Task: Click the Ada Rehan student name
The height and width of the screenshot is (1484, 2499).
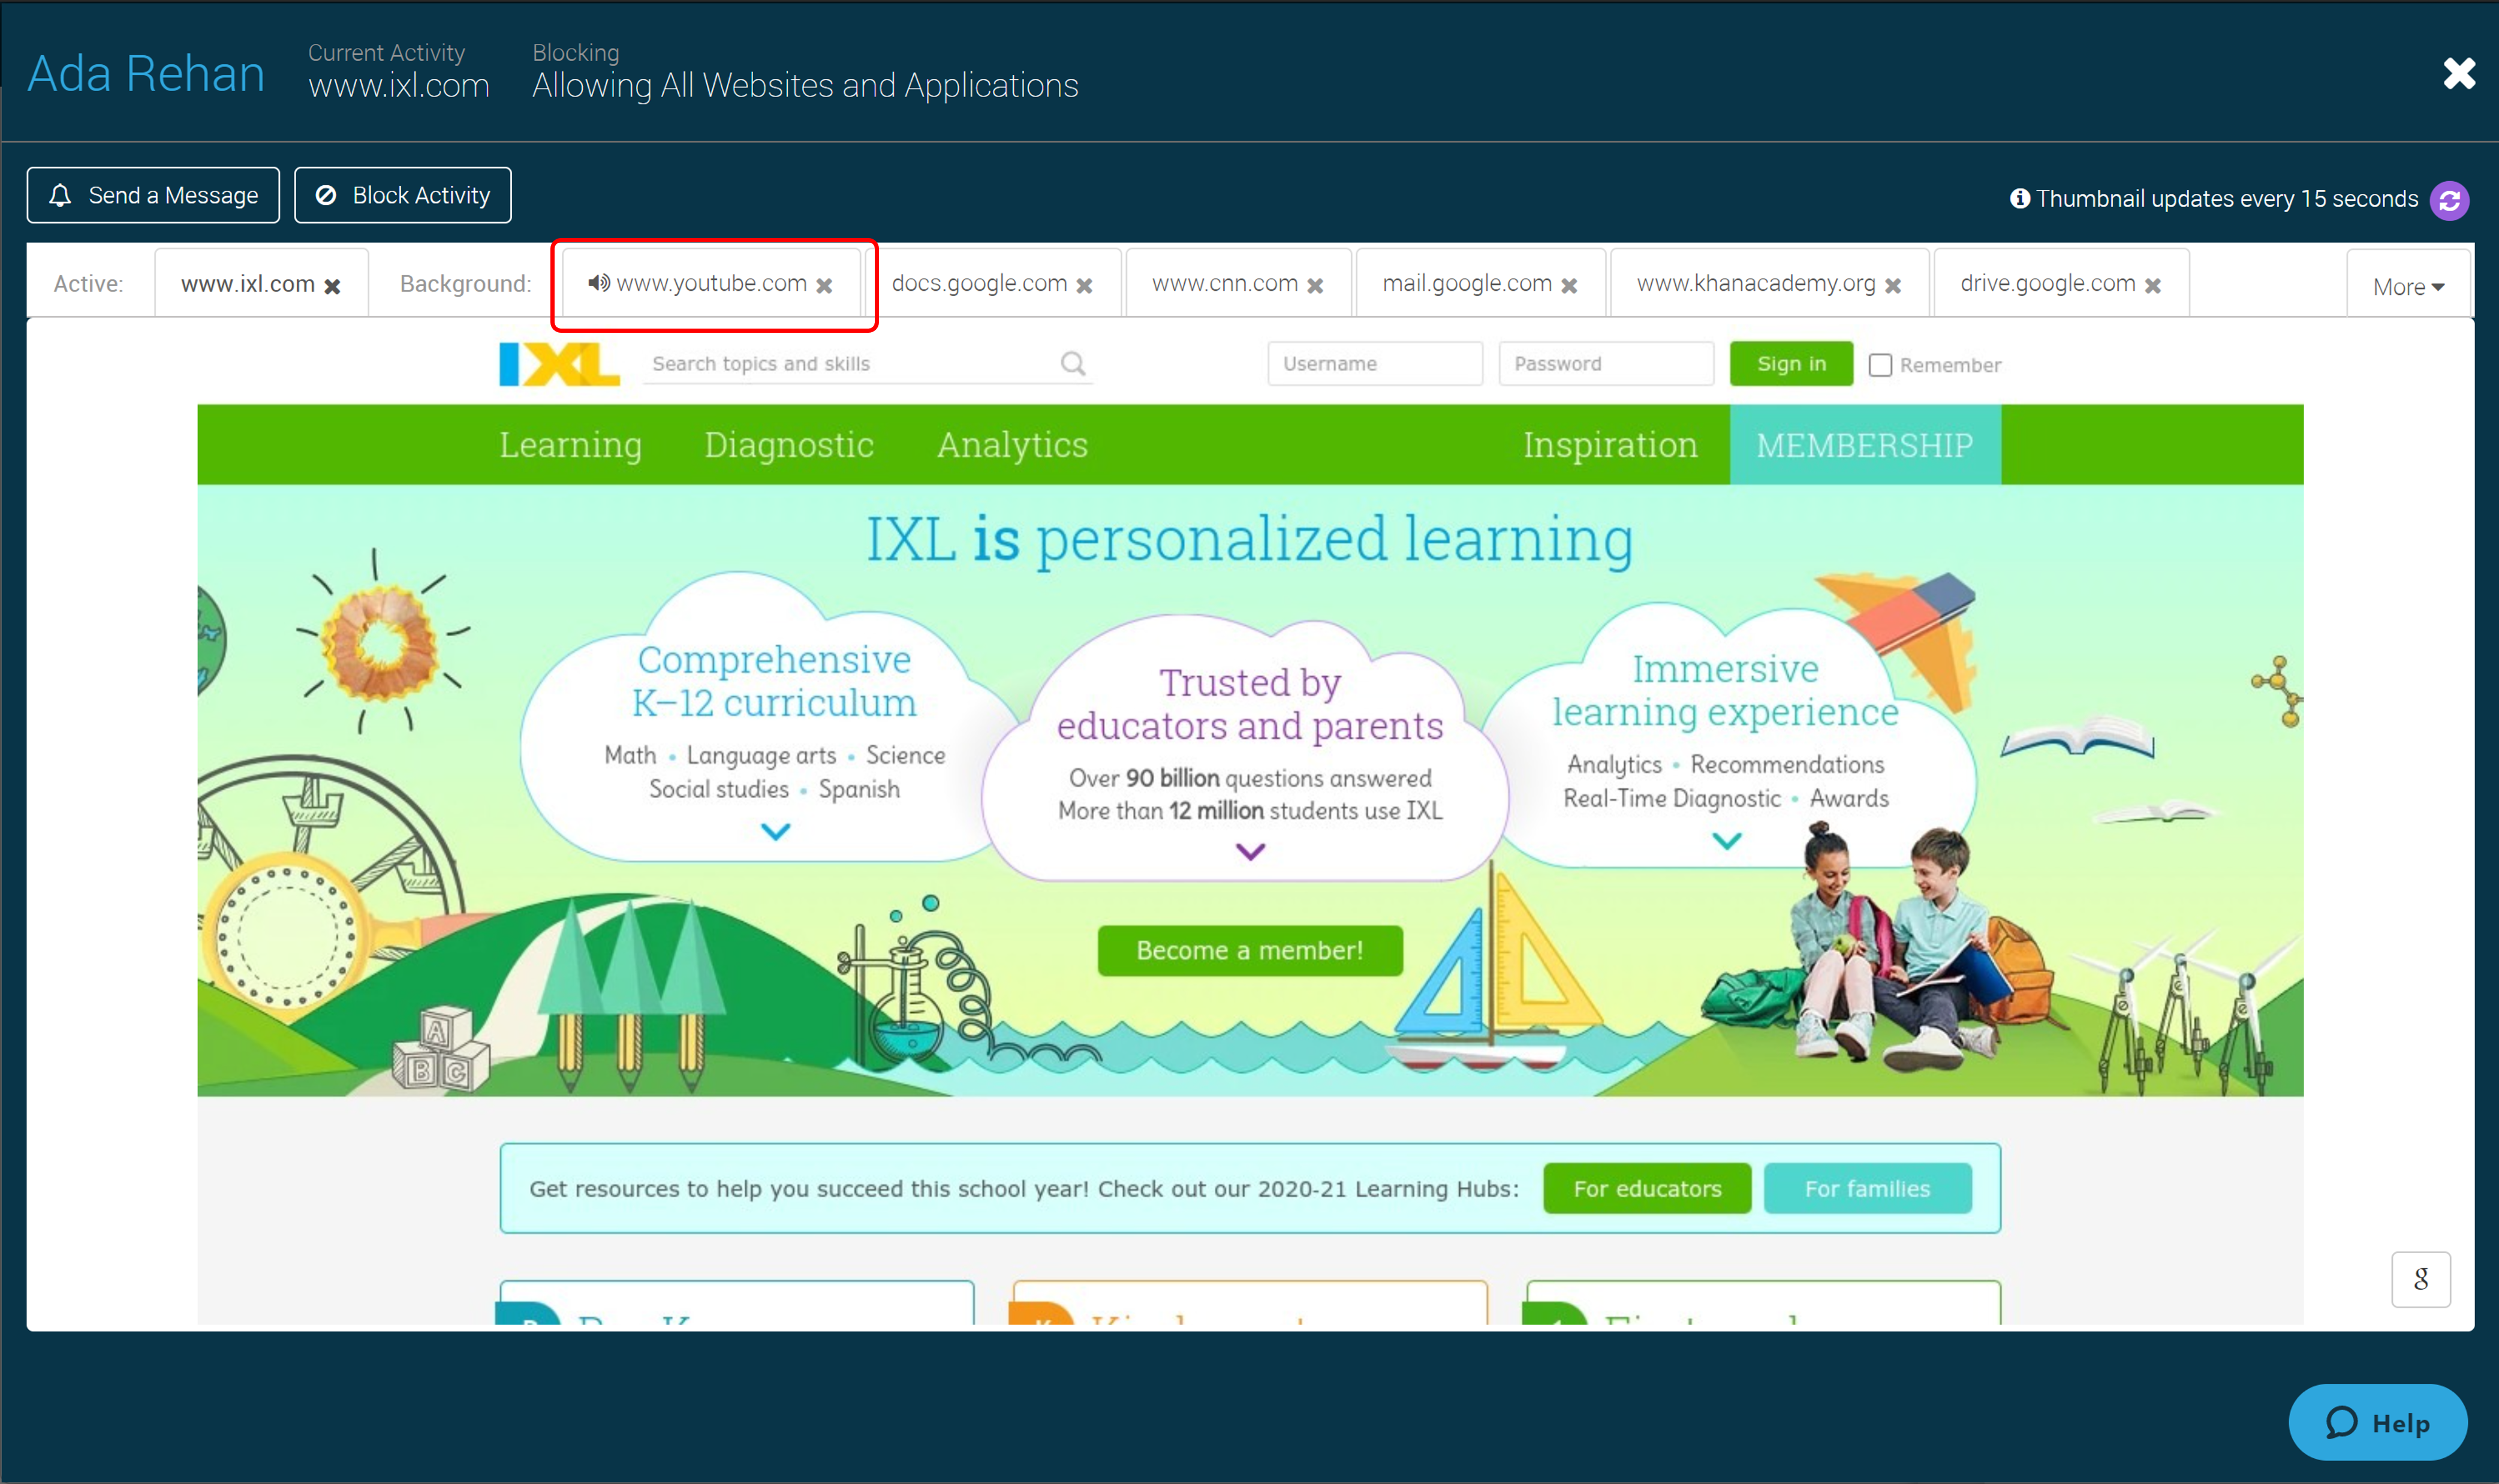Action: click(146, 74)
